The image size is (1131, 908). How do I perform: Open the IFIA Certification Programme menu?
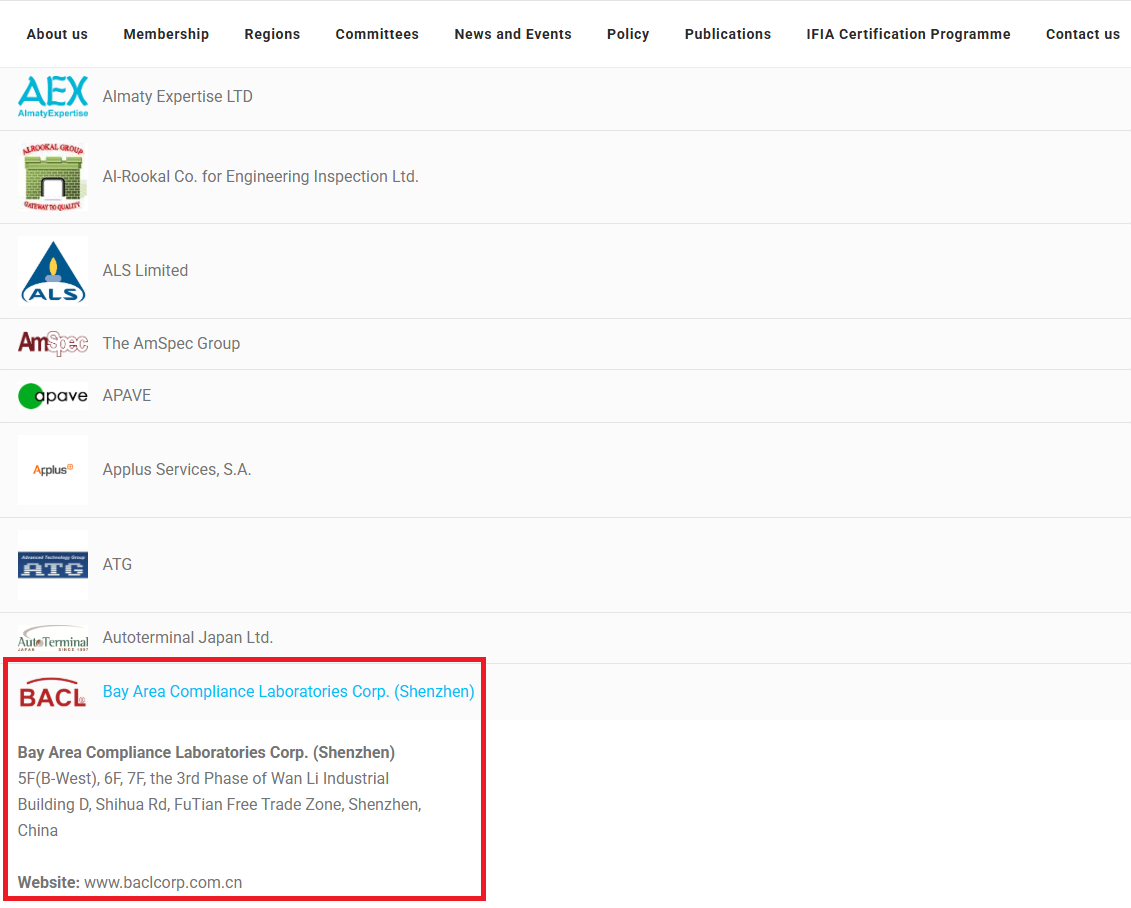(x=908, y=34)
